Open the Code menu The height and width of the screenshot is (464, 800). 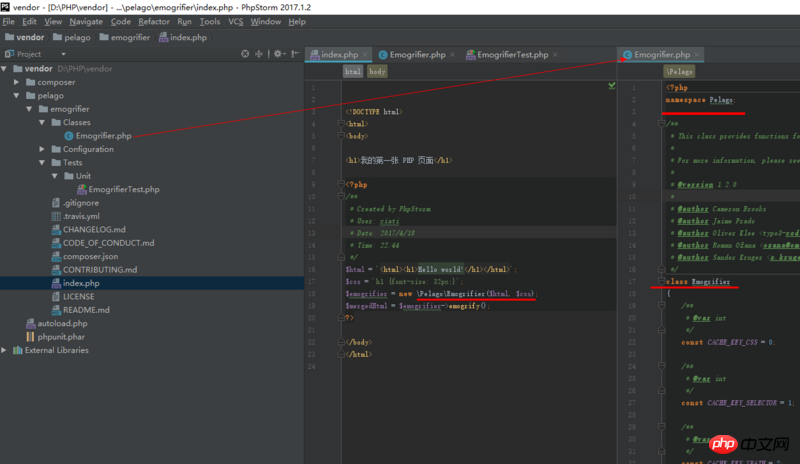120,21
